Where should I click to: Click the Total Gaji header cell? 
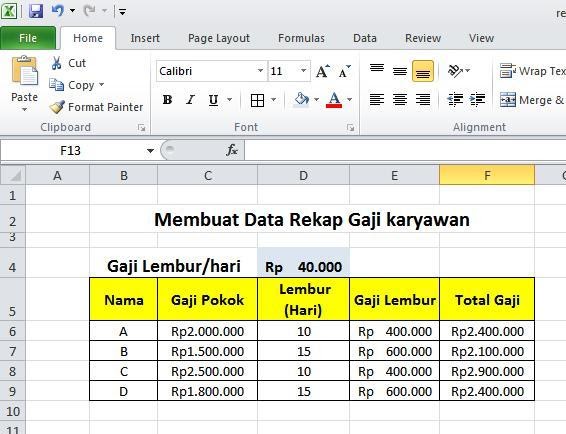[487, 299]
